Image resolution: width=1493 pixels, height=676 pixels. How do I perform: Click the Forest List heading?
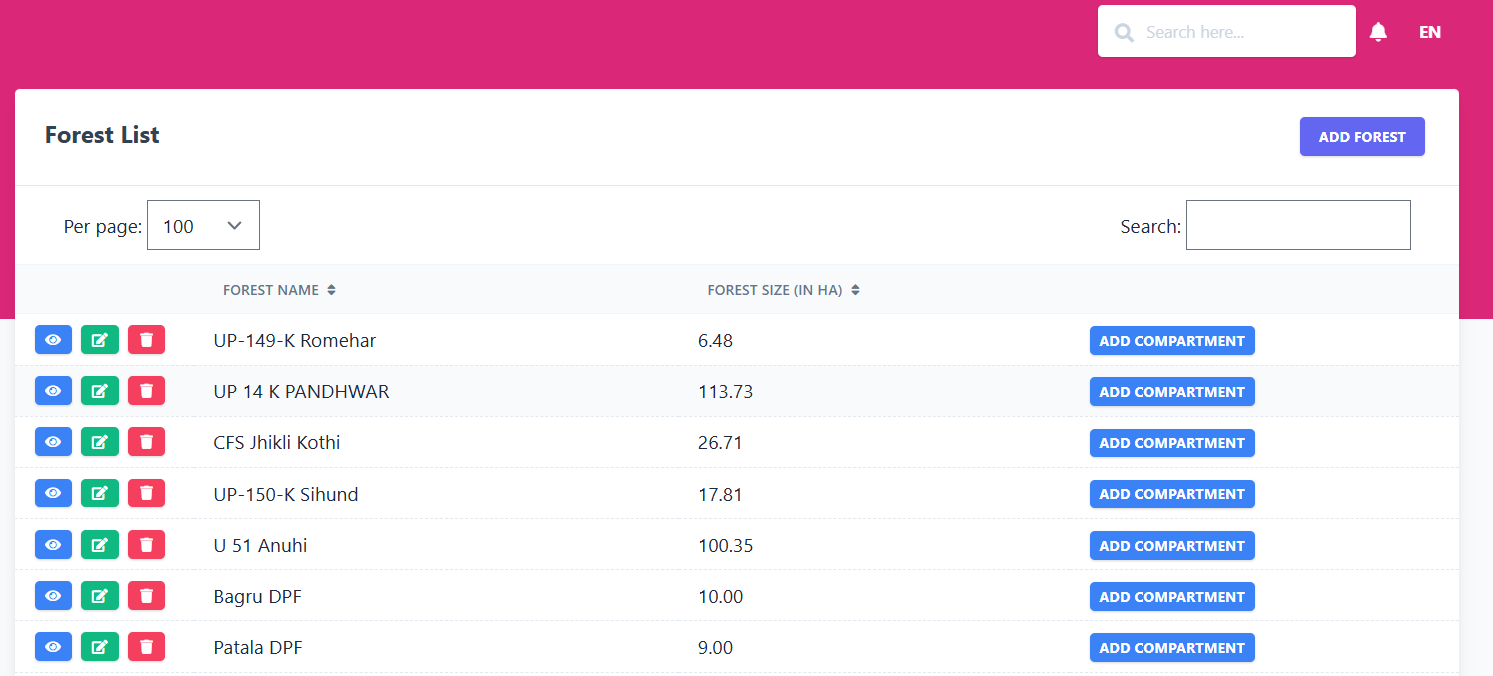[x=101, y=135]
